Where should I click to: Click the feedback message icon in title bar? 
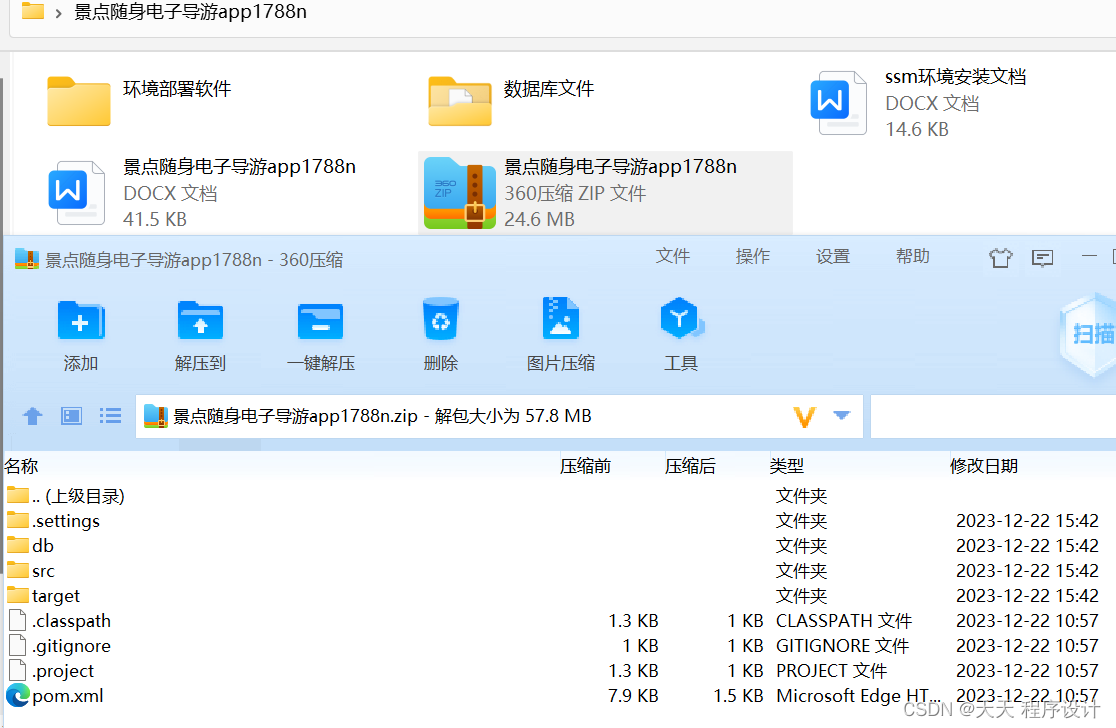point(1042,258)
